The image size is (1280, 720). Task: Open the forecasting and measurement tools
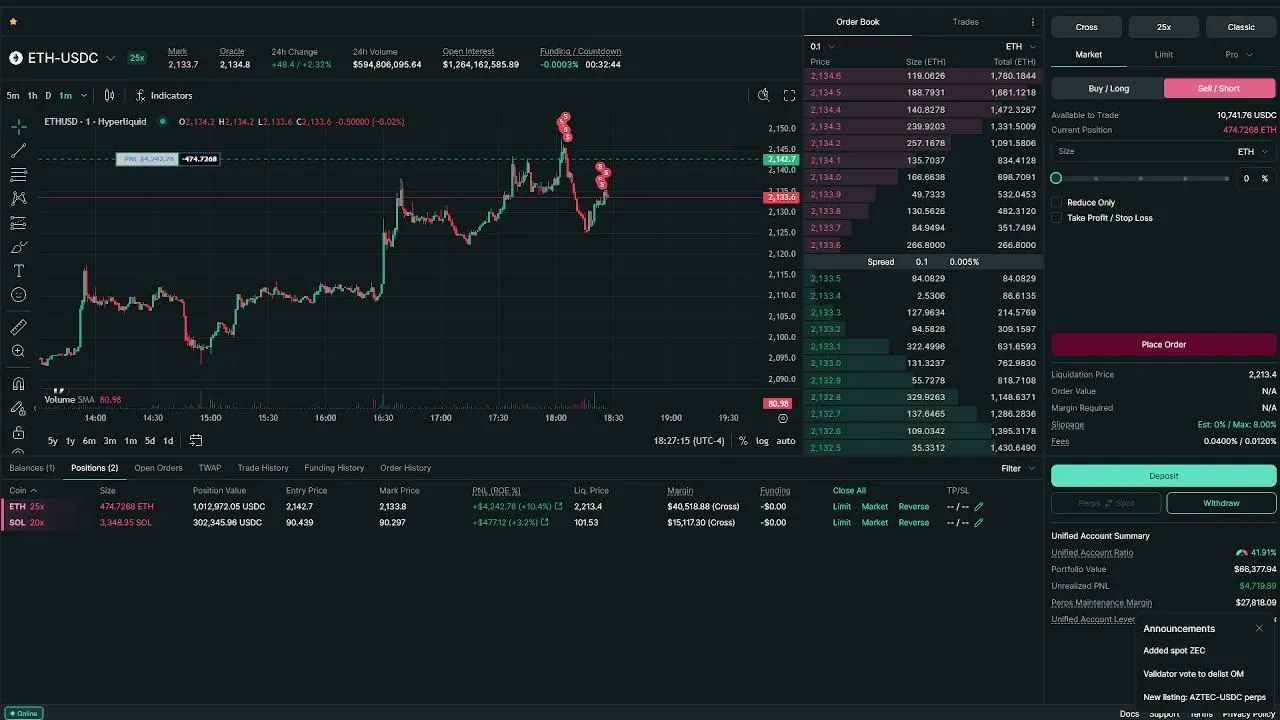tap(18, 223)
